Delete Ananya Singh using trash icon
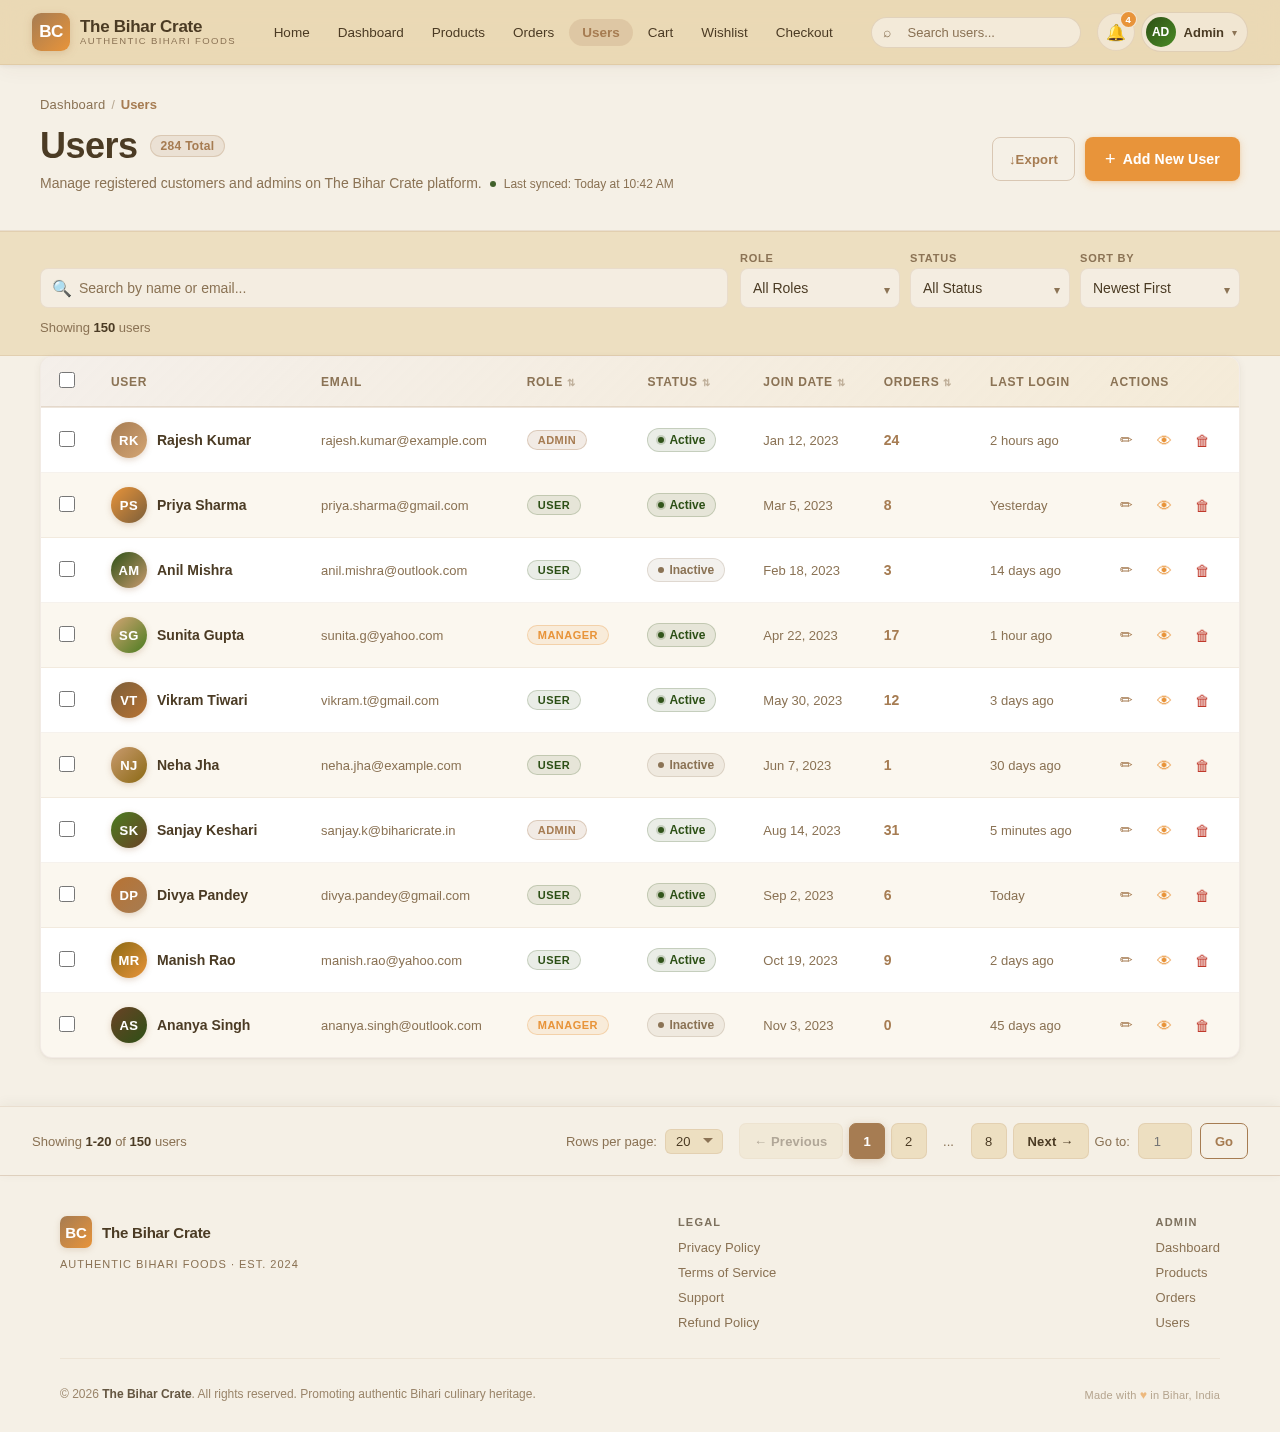This screenshot has height=1432, width=1280. pyautogui.click(x=1202, y=1025)
